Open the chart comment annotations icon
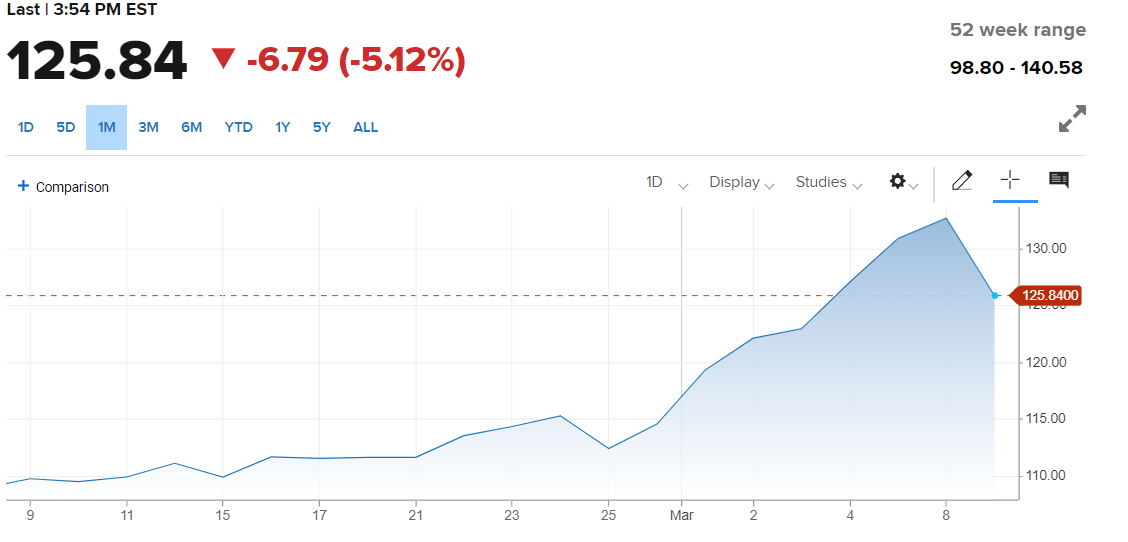Viewport: 1128px width, 542px height. tap(1058, 180)
